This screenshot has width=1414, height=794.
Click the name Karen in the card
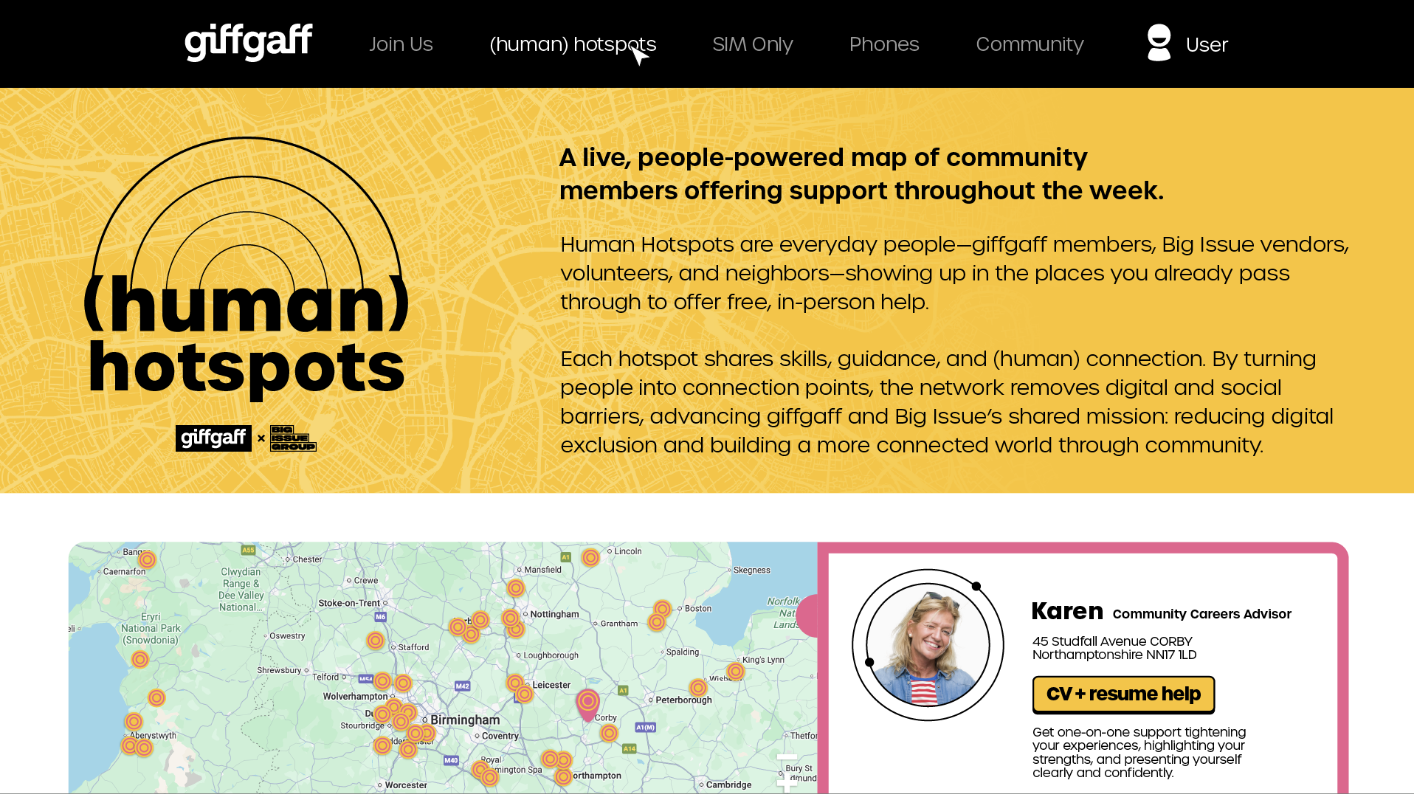(1067, 611)
